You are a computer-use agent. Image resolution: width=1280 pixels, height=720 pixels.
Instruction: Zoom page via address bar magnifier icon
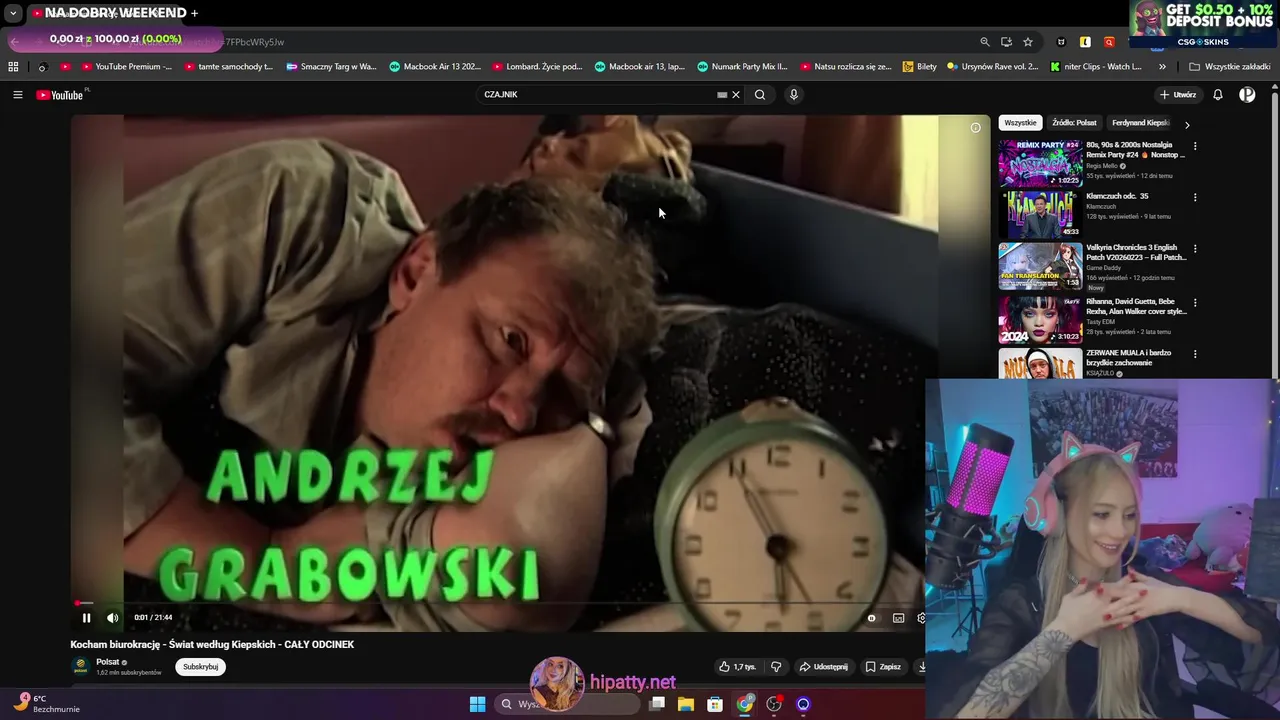tap(985, 42)
